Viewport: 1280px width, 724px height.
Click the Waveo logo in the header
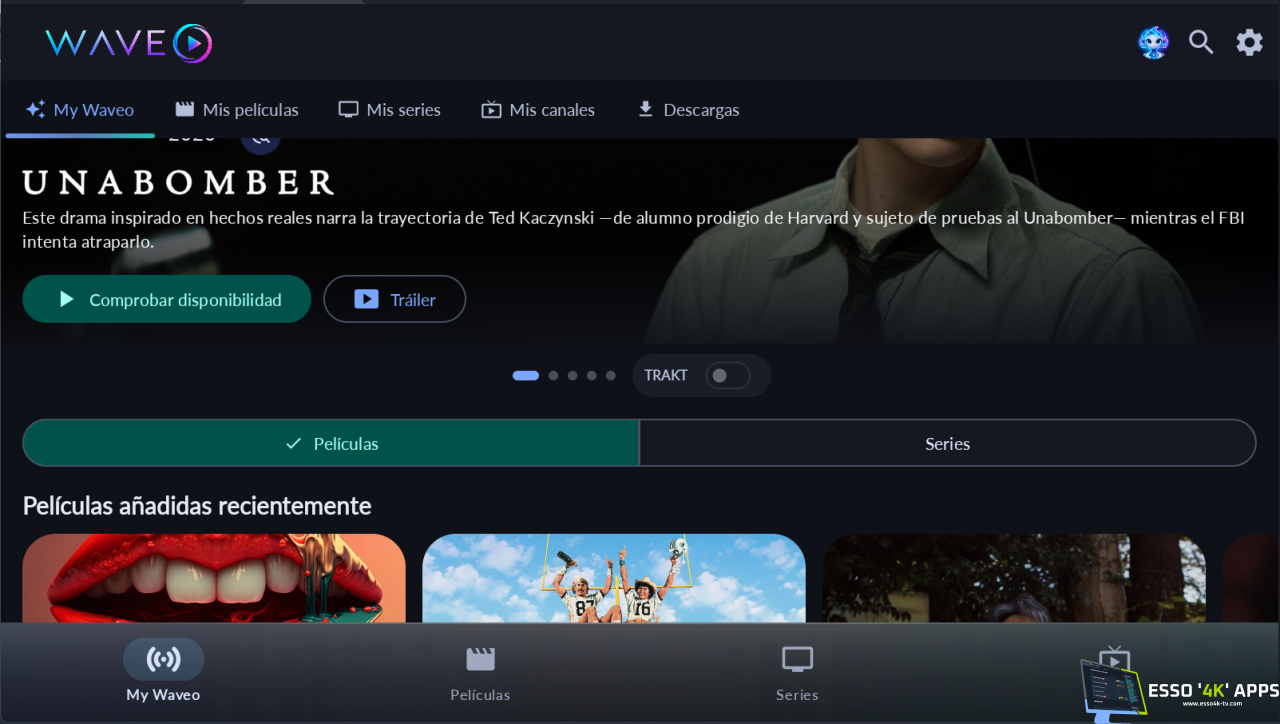click(129, 43)
